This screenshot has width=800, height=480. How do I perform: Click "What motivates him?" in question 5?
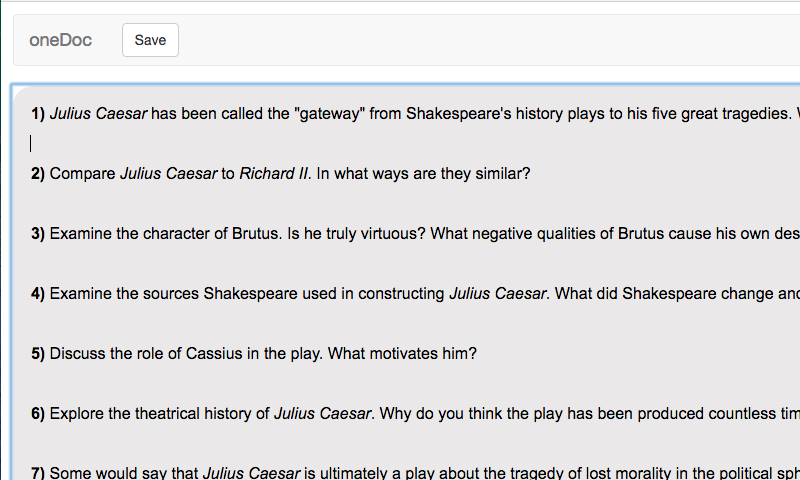[x=402, y=354]
